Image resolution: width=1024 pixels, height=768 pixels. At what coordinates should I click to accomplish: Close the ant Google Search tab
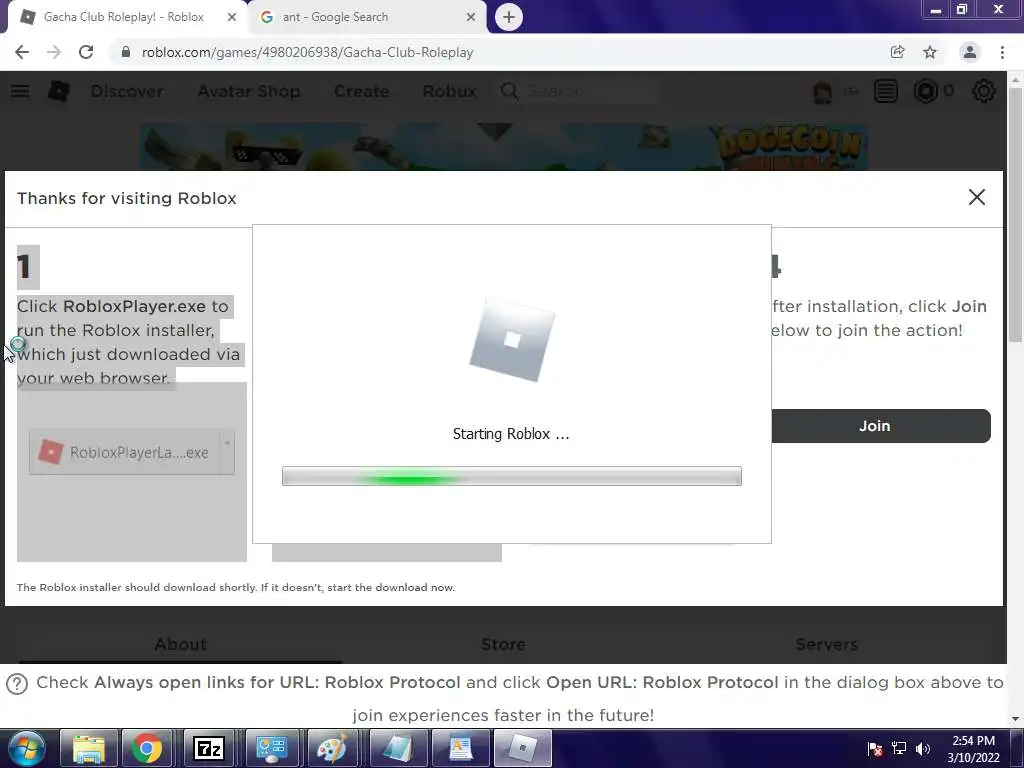[x=471, y=17]
